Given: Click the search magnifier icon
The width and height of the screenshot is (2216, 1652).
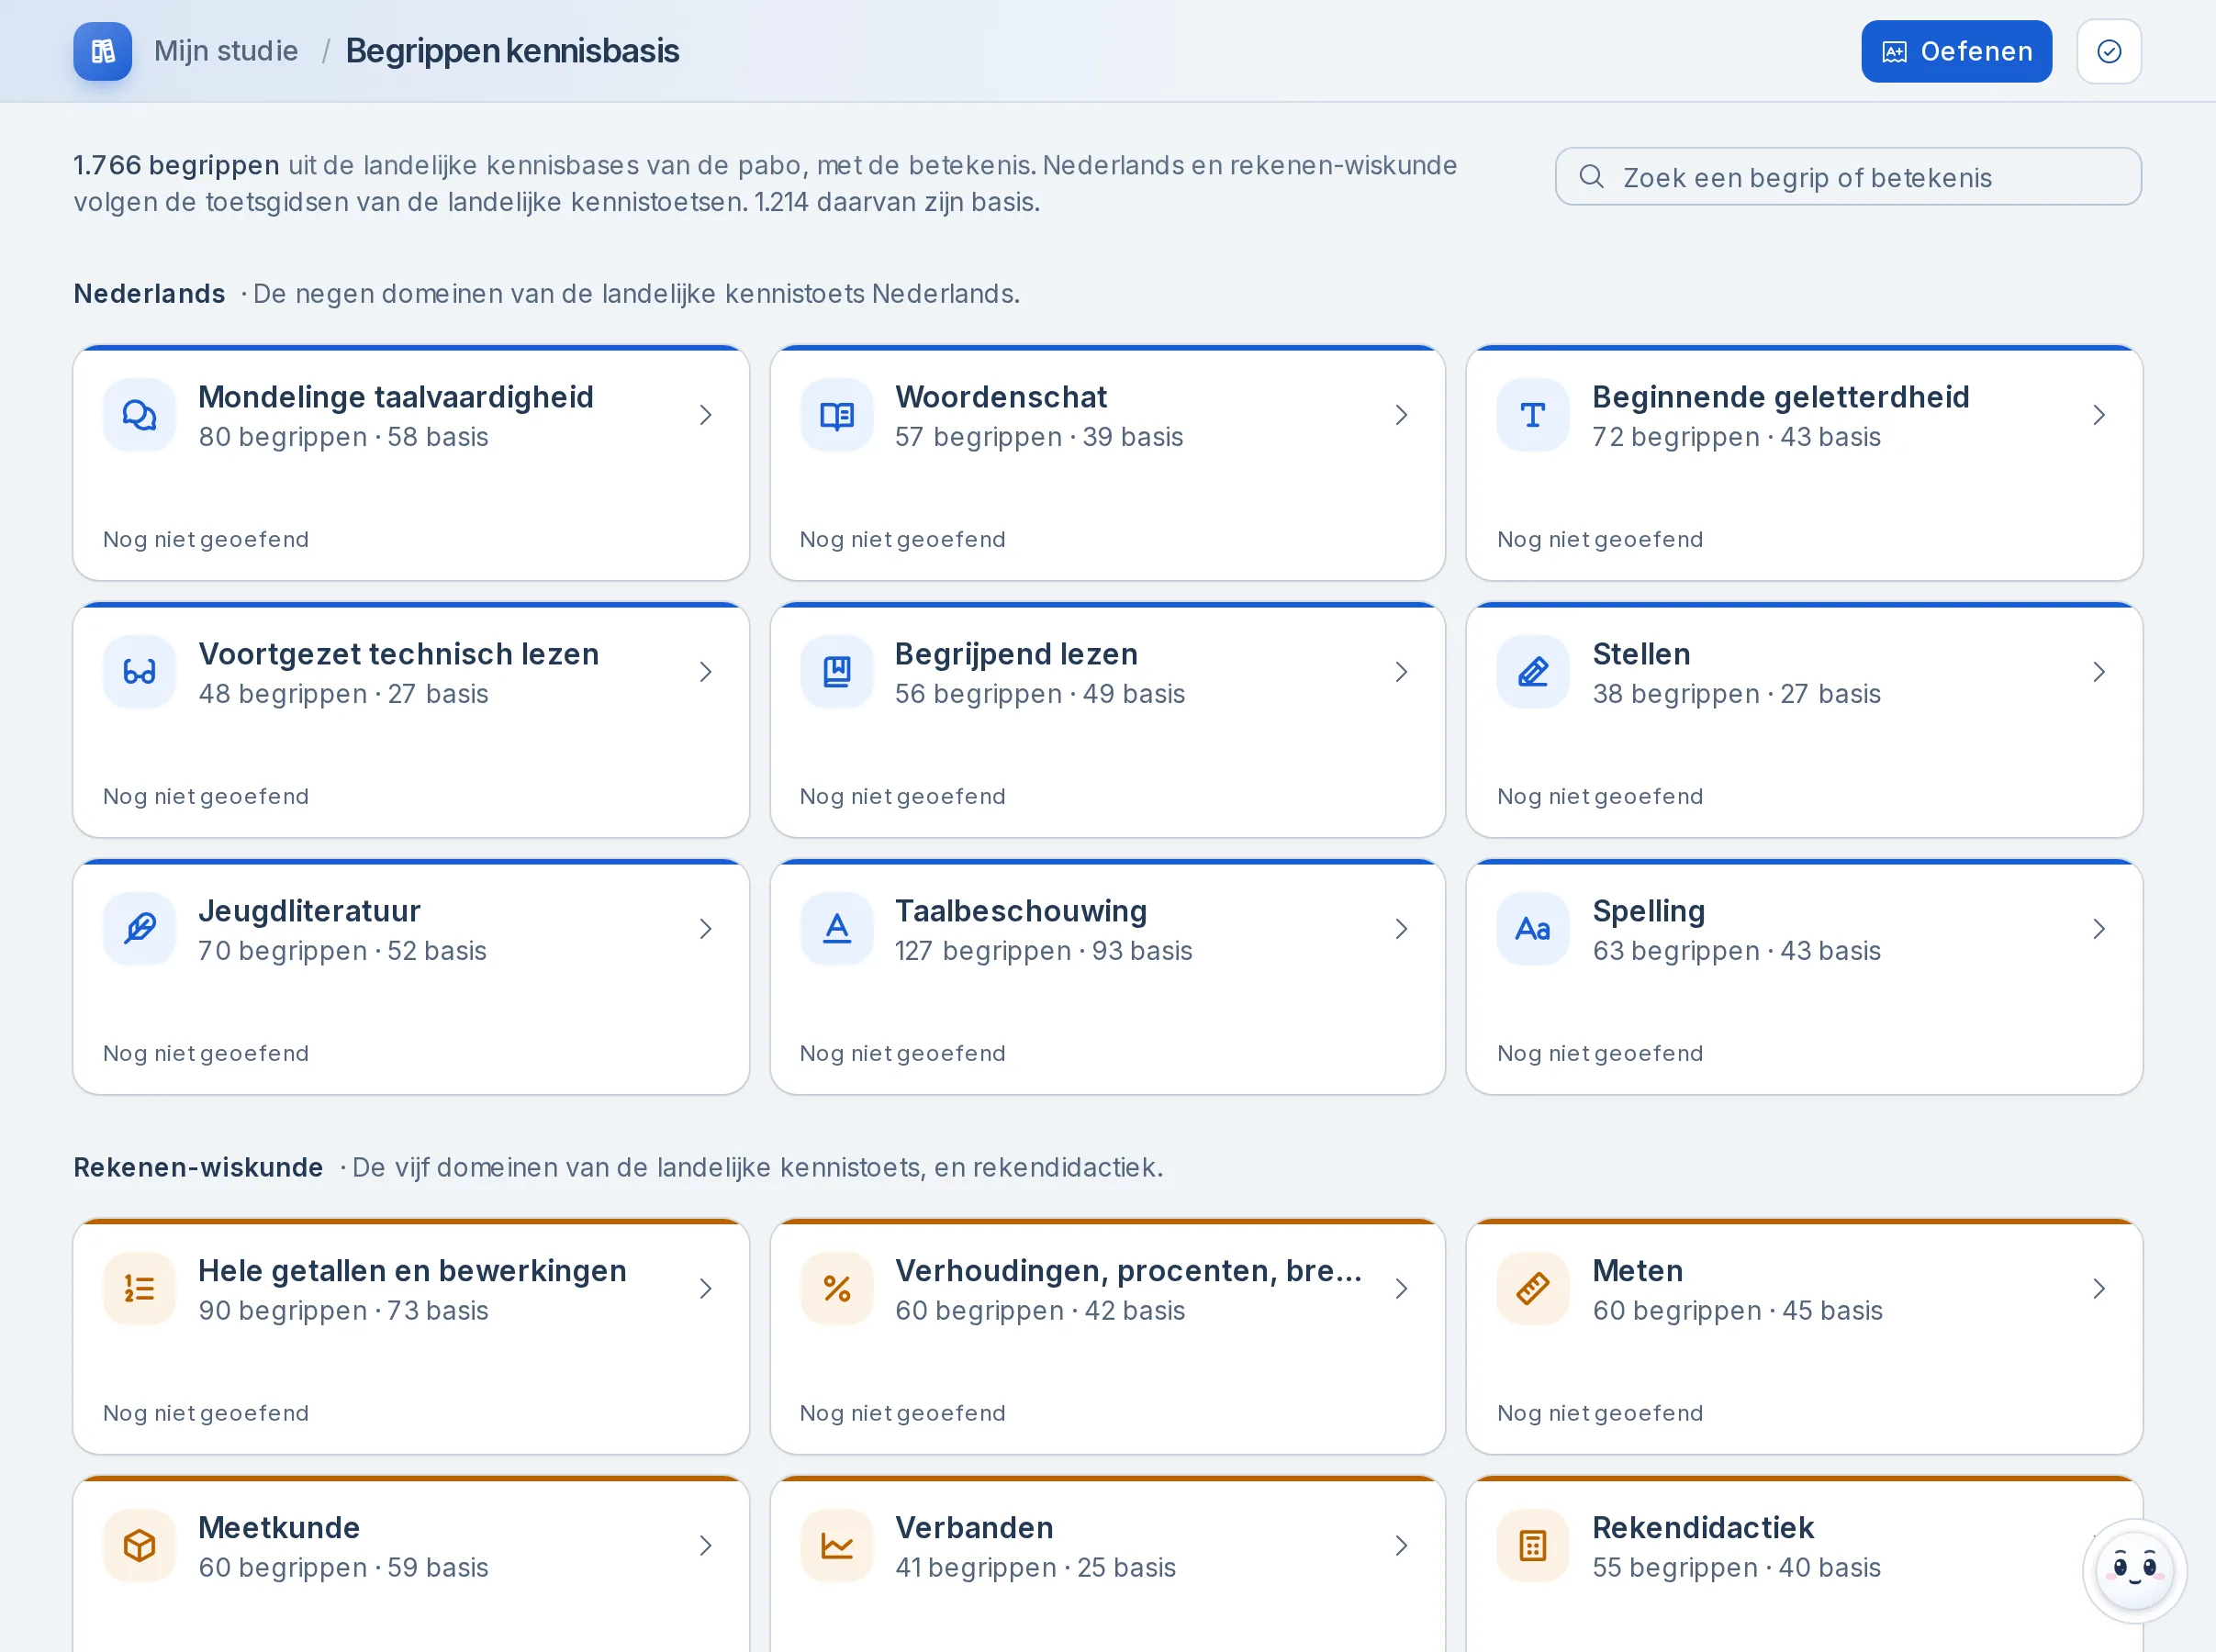Looking at the screenshot, I should tap(1591, 177).
